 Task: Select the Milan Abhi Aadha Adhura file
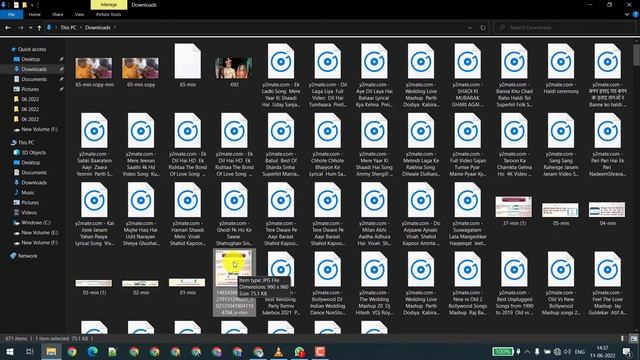pos(374,214)
